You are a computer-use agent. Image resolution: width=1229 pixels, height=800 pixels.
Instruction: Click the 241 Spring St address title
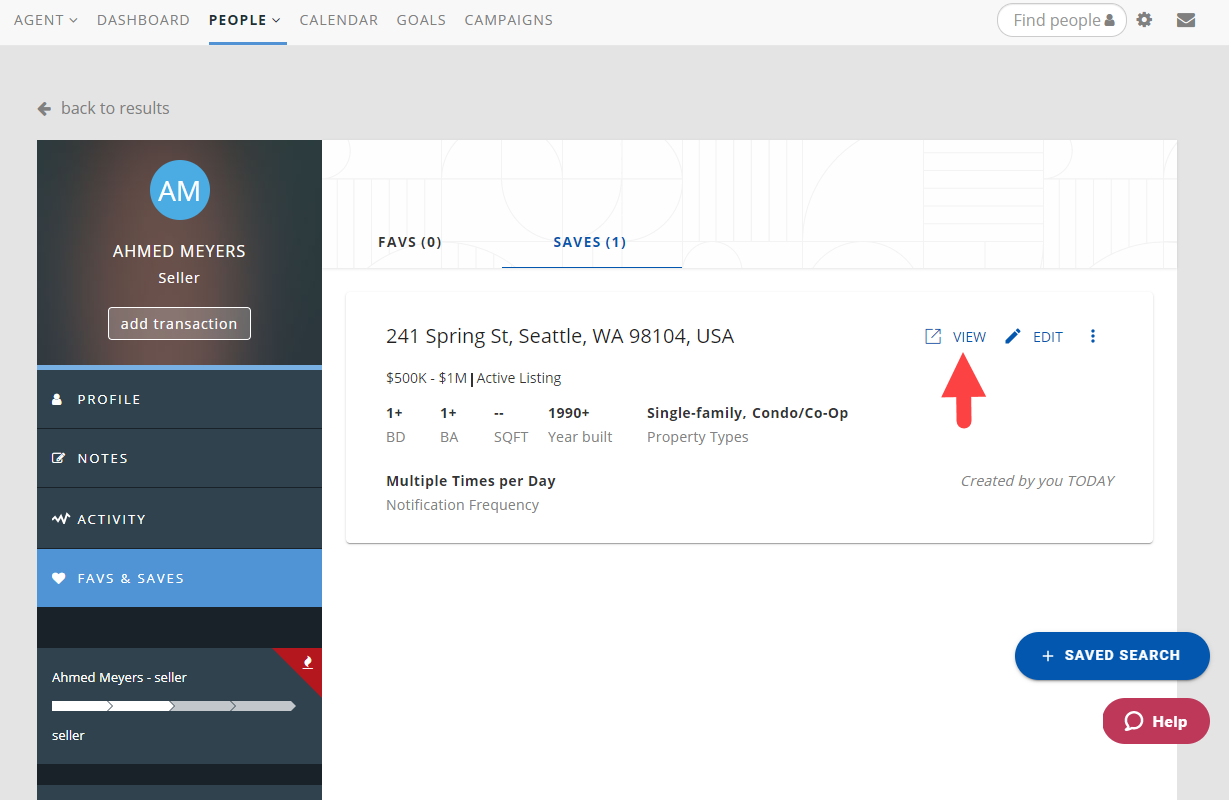560,336
